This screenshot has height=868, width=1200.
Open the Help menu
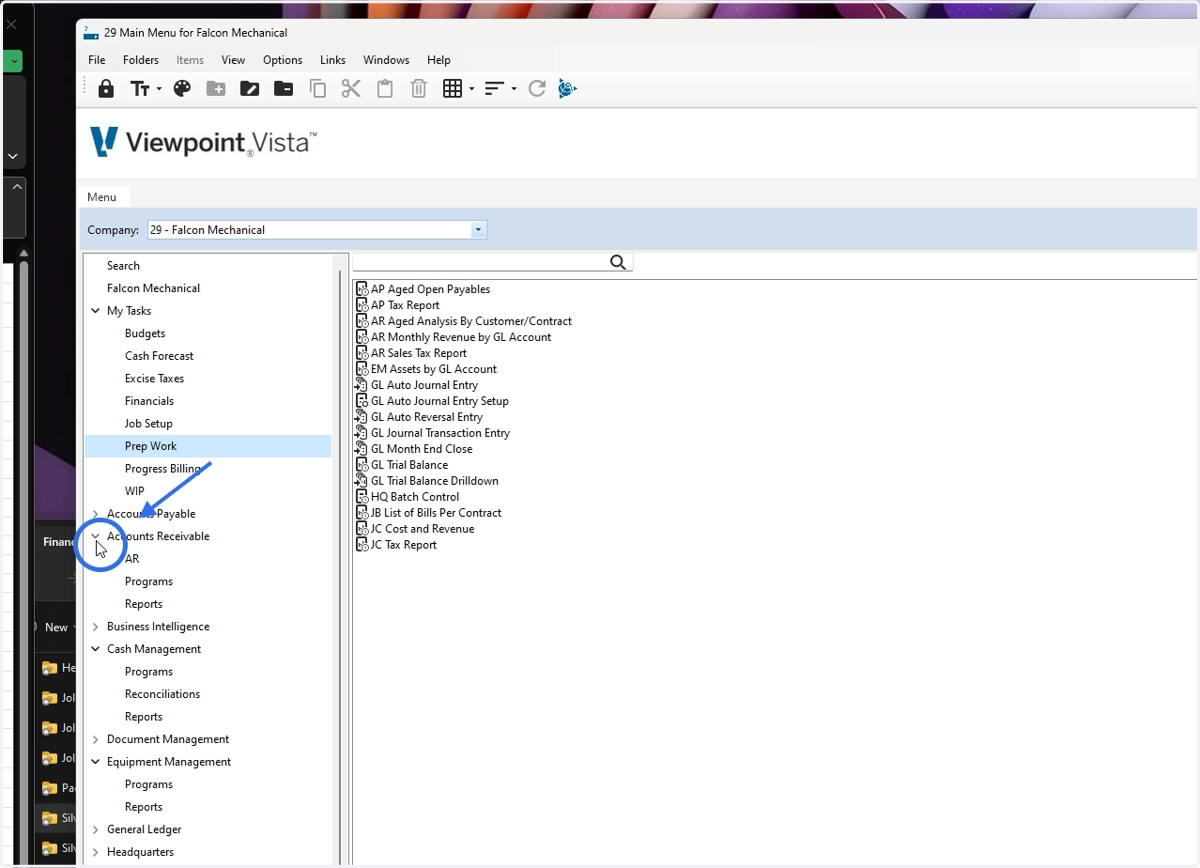[439, 60]
